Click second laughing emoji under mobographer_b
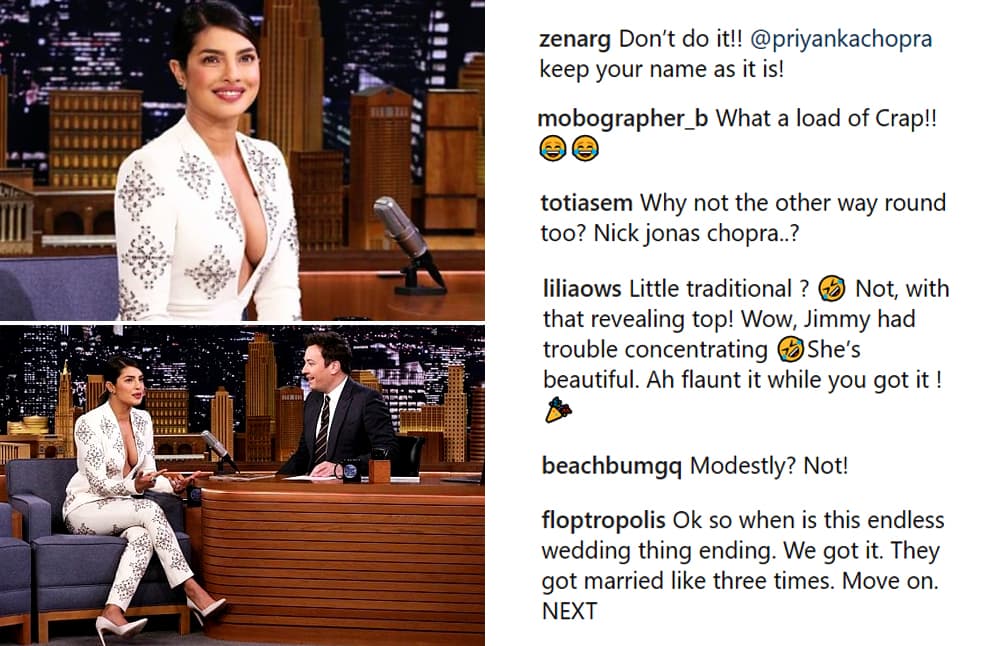1000x646 pixels. pos(585,149)
